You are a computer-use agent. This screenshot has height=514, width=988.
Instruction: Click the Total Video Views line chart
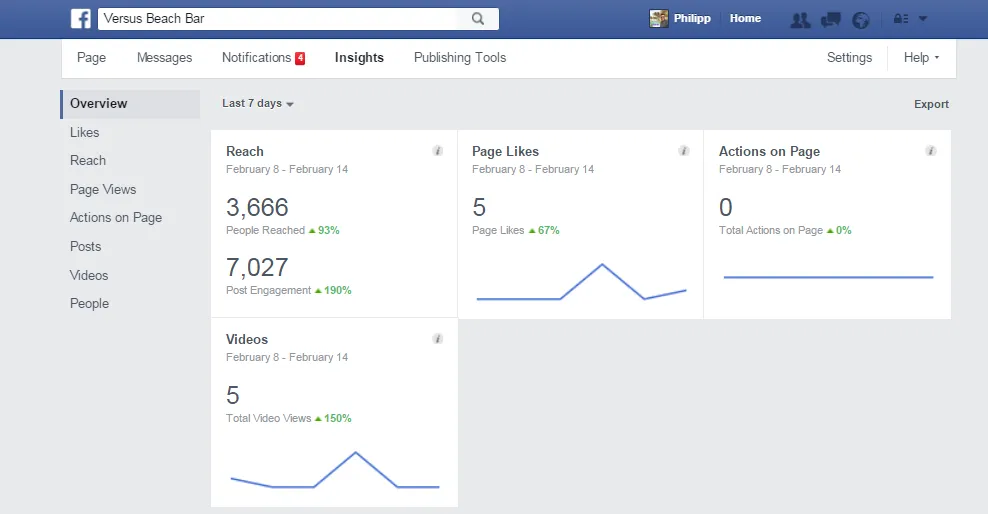tap(335, 470)
